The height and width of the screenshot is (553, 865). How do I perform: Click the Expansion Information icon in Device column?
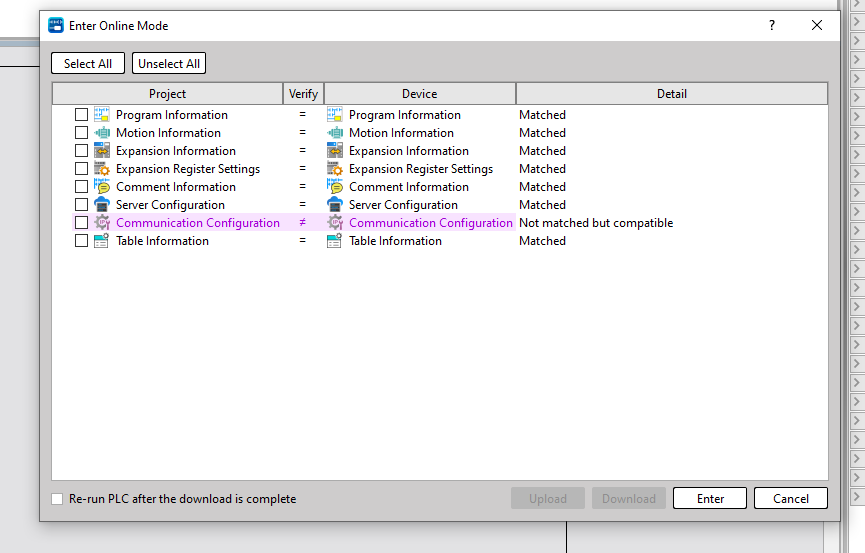(x=335, y=151)
